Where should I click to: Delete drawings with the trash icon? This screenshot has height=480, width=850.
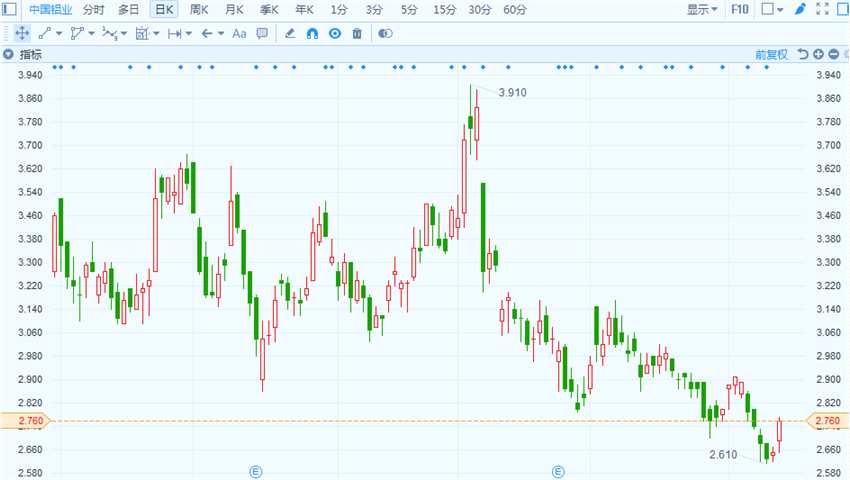coord(357,34)
